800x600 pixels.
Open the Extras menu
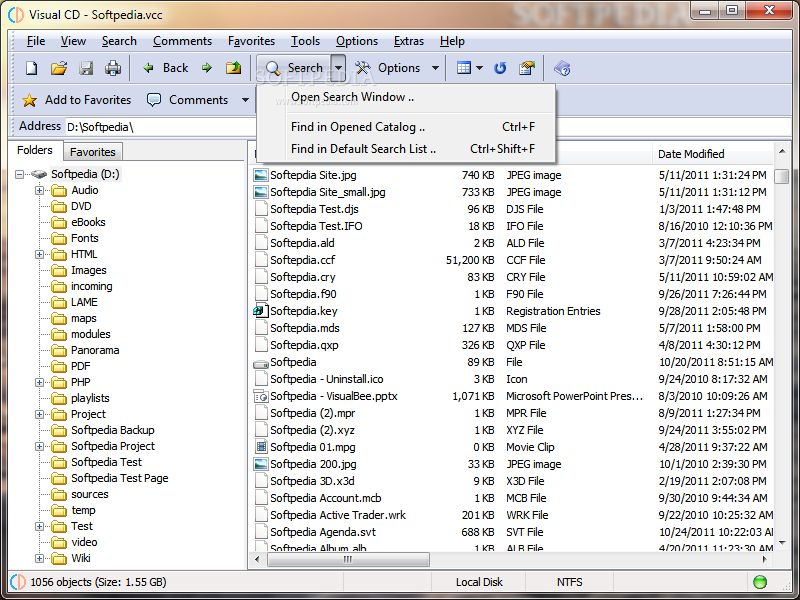[409, 41]
